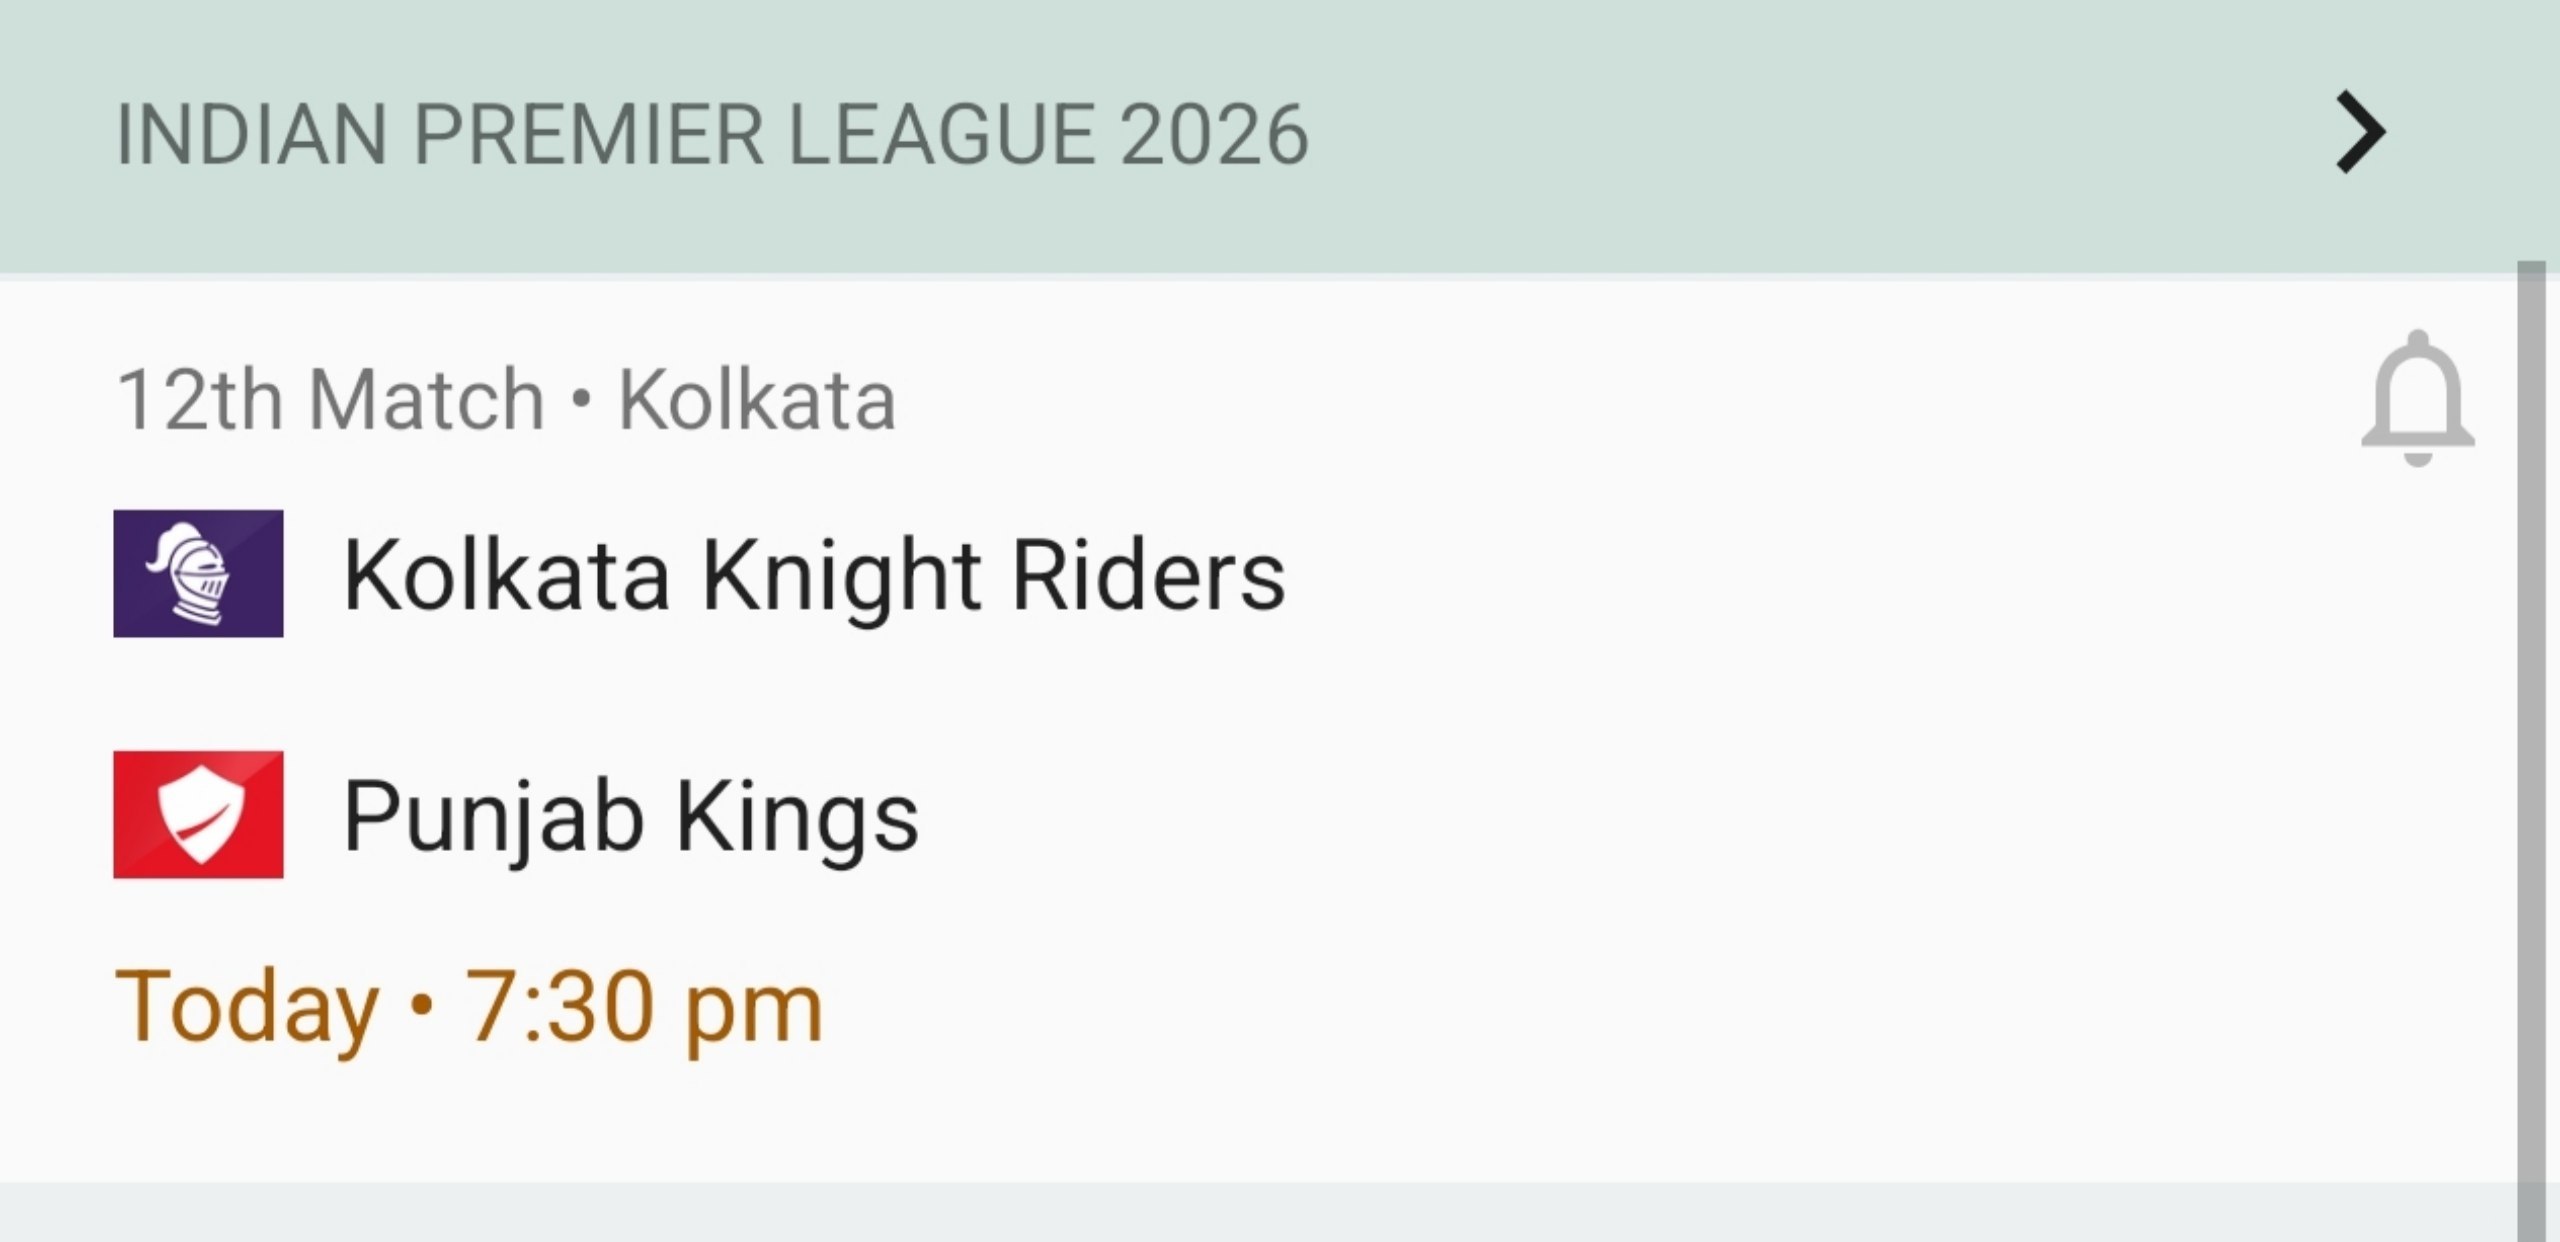The image size is (2560, 1242).
Task: Click the word PREMIER in the league banner
Action: (x=589, y=135)
